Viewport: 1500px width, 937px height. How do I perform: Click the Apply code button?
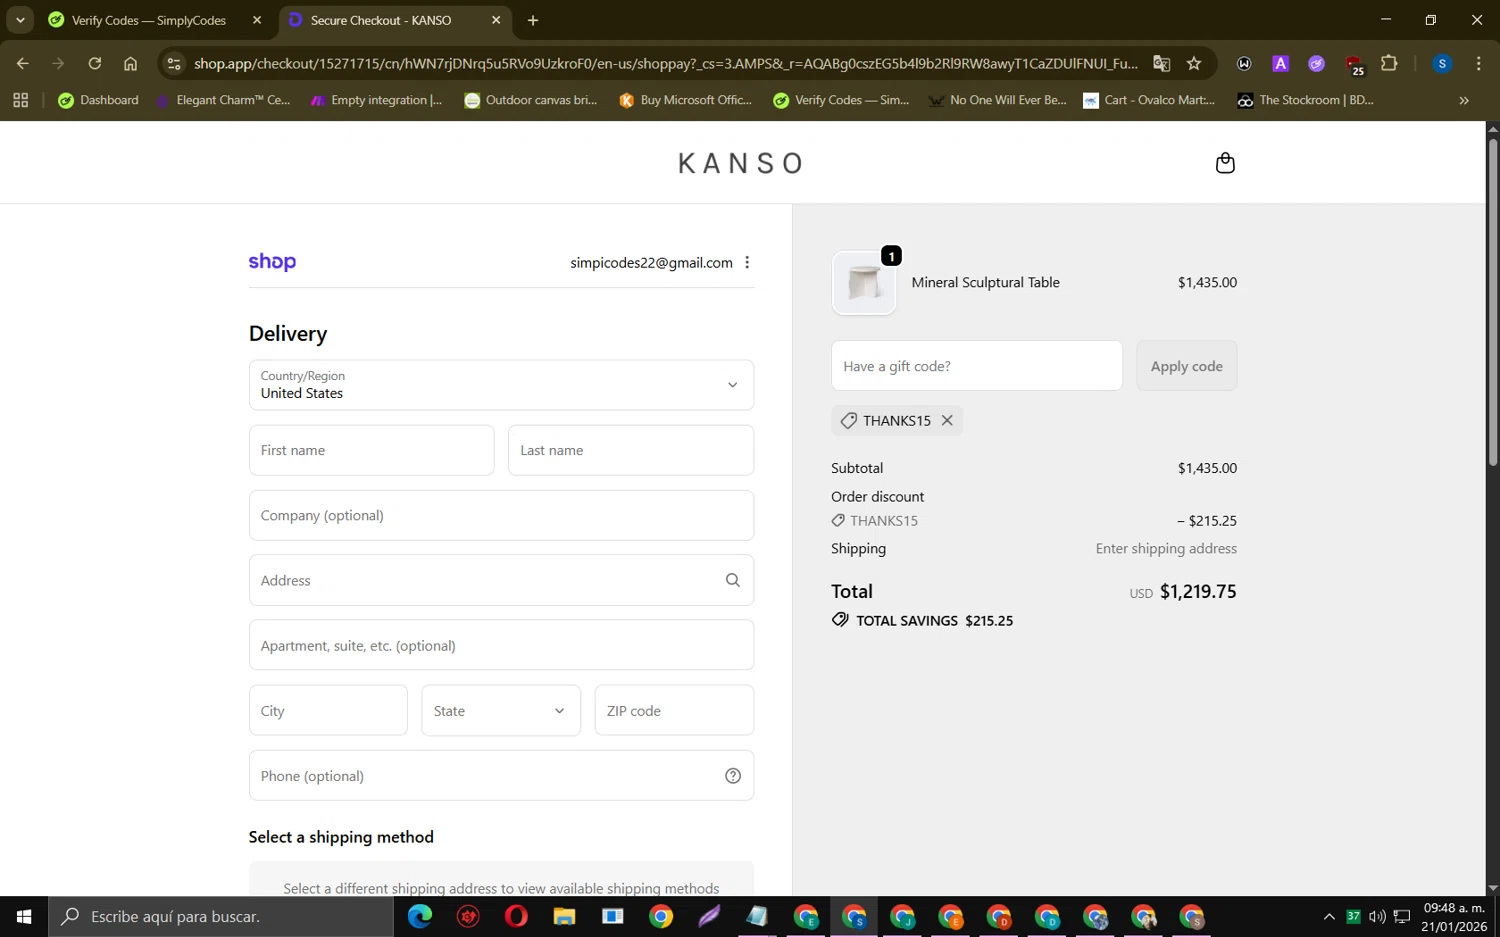click(1186, 366)
